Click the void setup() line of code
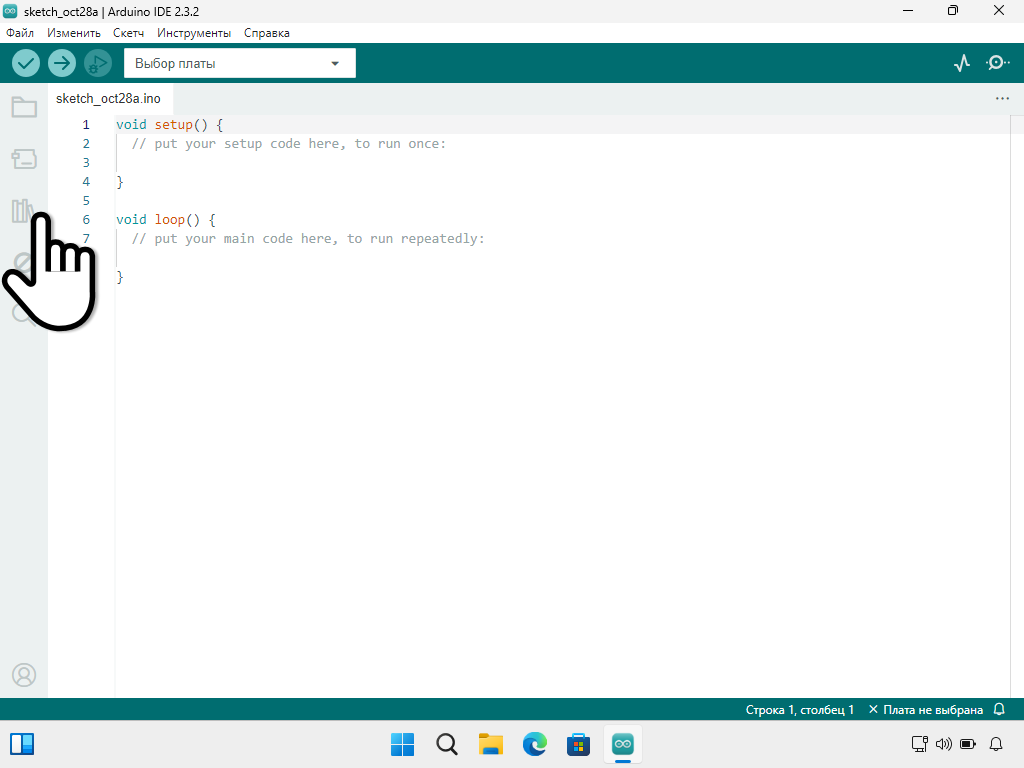This screenshot has height=768, width=1024. (x=170, y=125)
